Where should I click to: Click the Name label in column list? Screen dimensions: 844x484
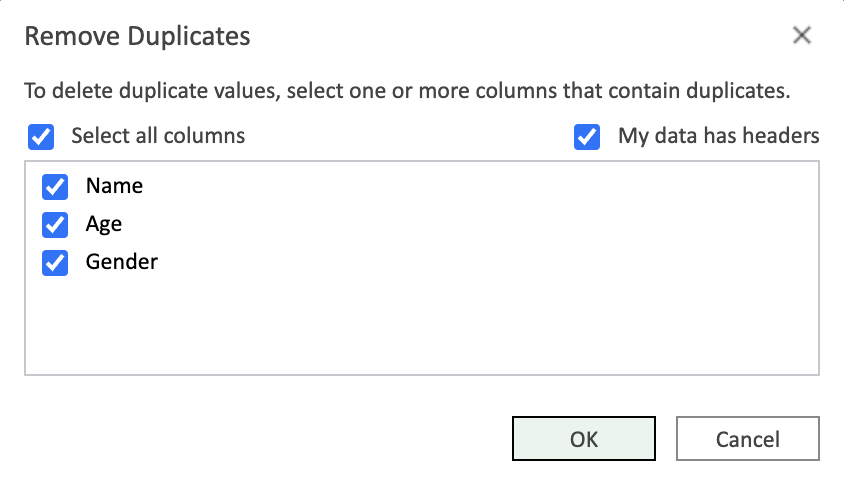point(114,186)
